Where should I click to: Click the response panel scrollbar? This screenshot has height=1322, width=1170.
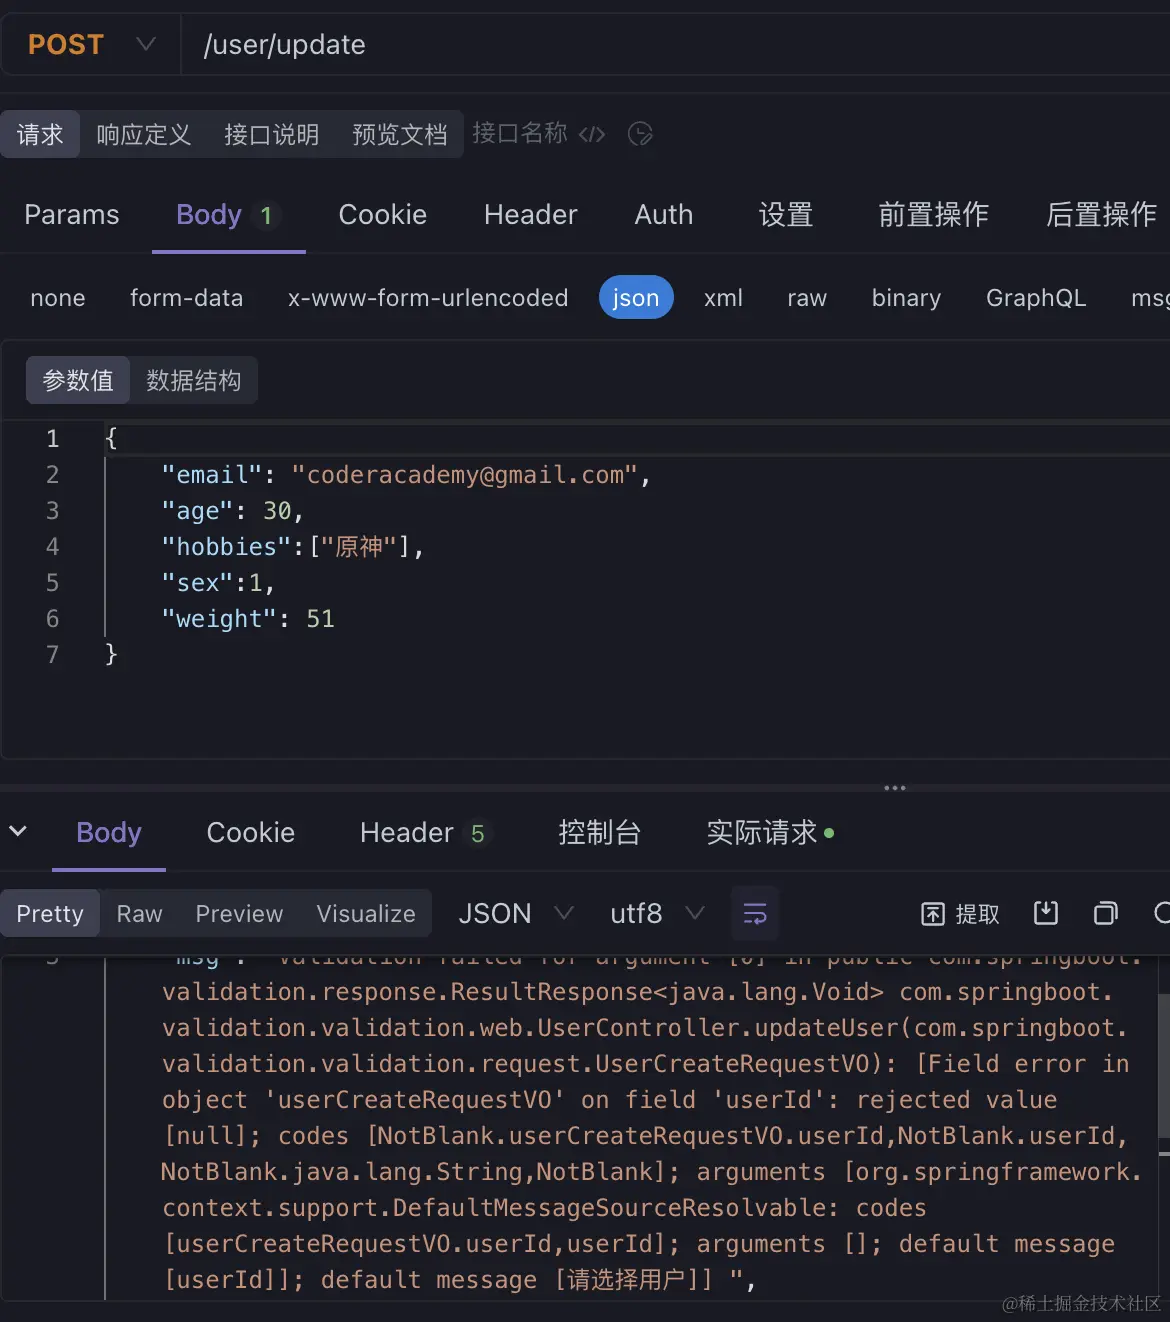tap(1164, 1065)
